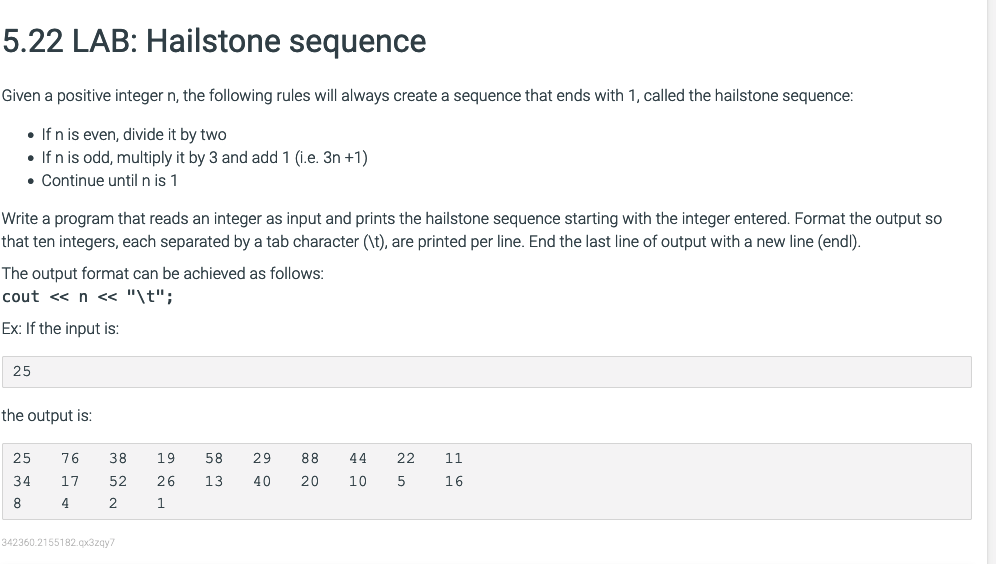Click the bullet 'Continue until n is 1'
The image size is (996, 564).
[109, 180]
